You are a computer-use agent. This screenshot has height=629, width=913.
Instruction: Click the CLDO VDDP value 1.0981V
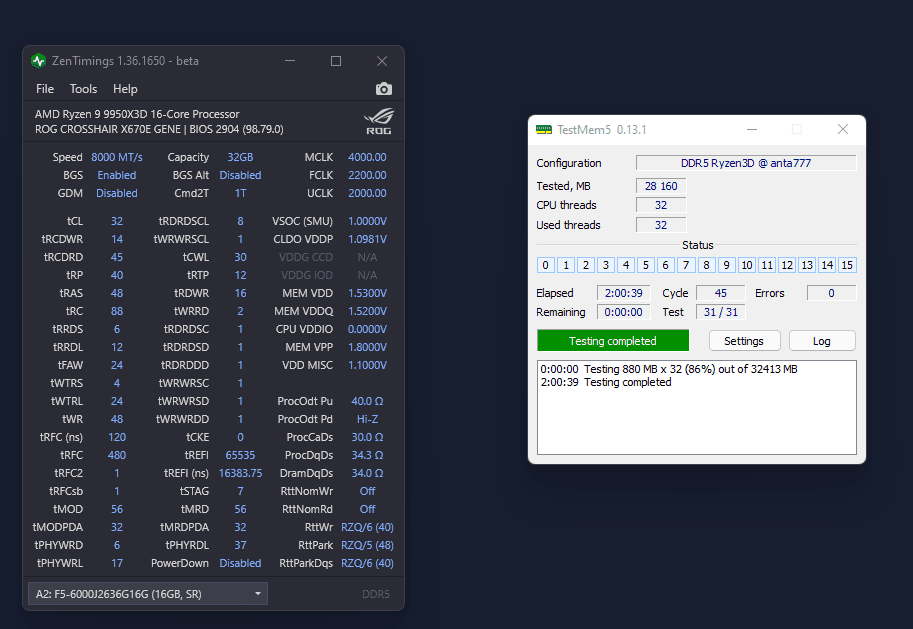coord(367,239)
